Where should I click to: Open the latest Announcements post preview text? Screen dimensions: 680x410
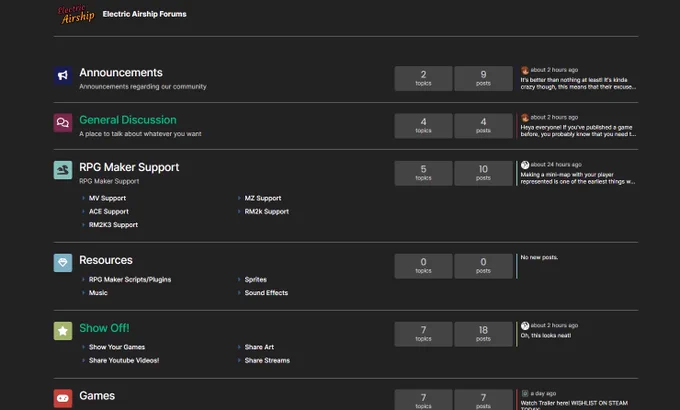click(x=578, y=83)
